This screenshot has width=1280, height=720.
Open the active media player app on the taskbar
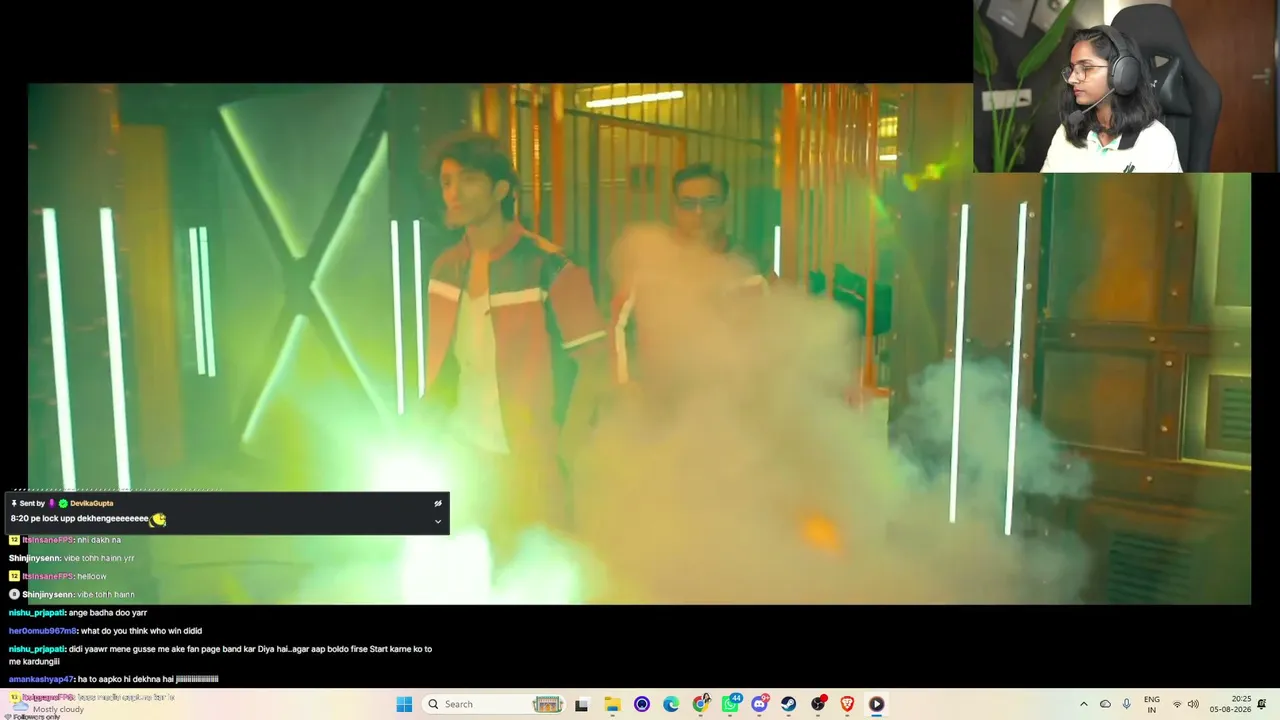(x=876, y=704)
